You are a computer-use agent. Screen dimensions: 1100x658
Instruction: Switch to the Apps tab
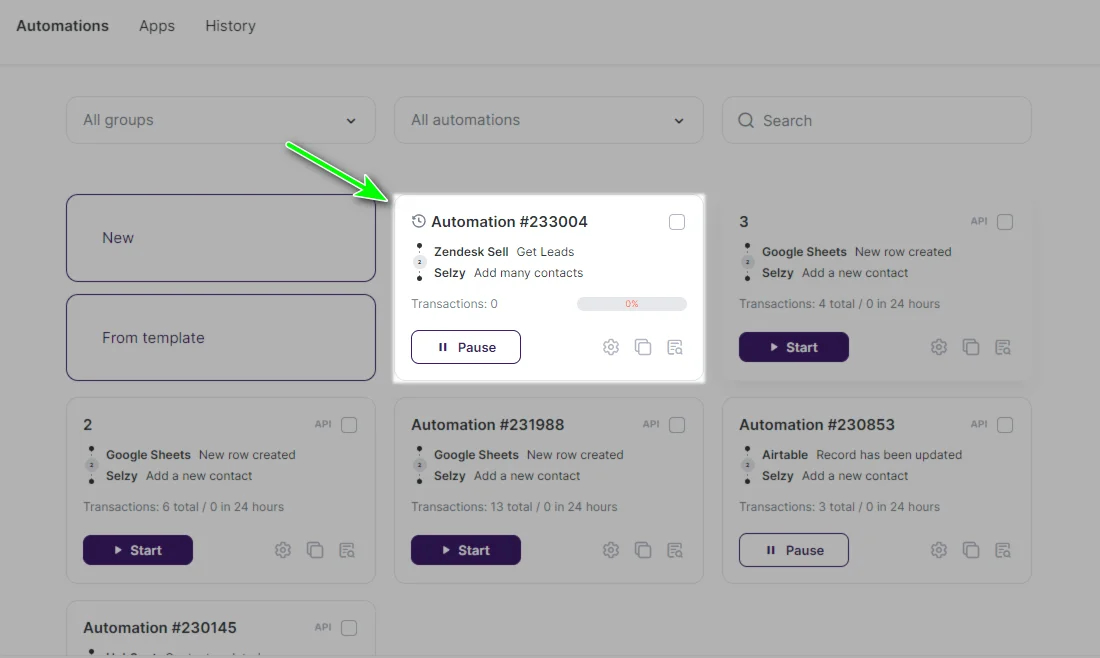click(156, 25)
